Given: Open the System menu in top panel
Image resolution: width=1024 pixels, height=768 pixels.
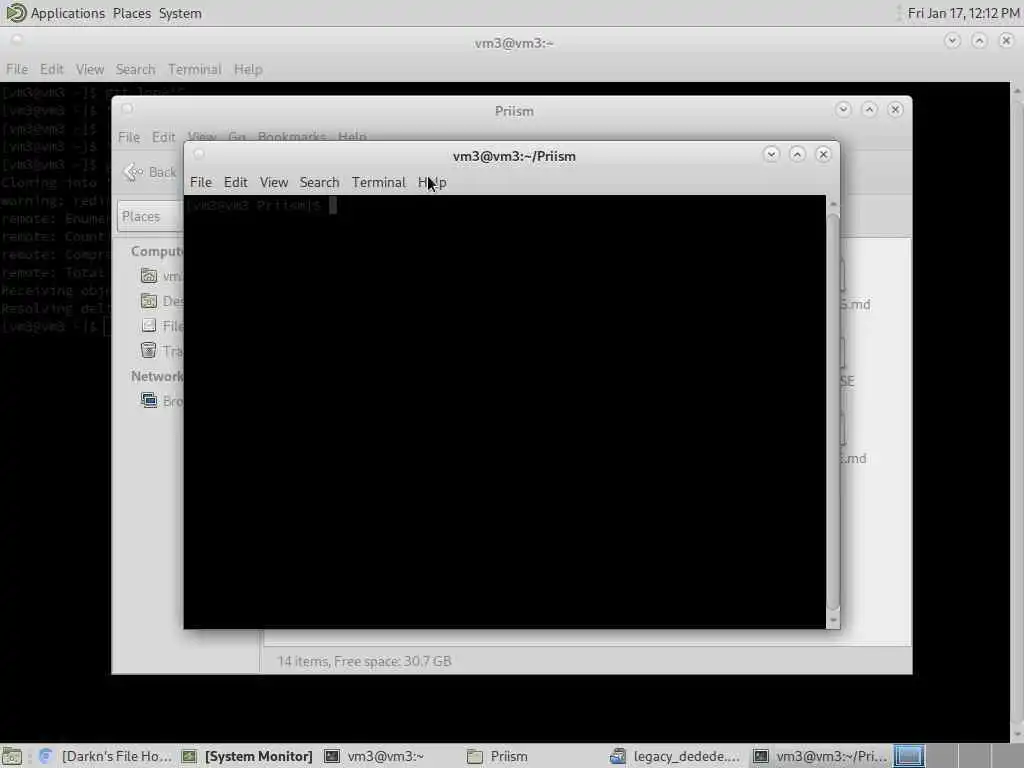Looking at the screenshot, I should [180, 13].
